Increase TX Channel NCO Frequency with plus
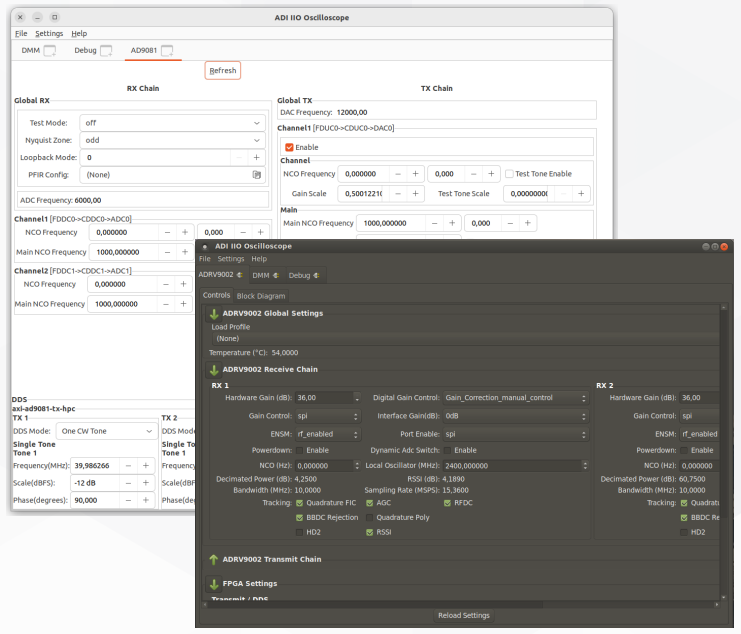 415,174
